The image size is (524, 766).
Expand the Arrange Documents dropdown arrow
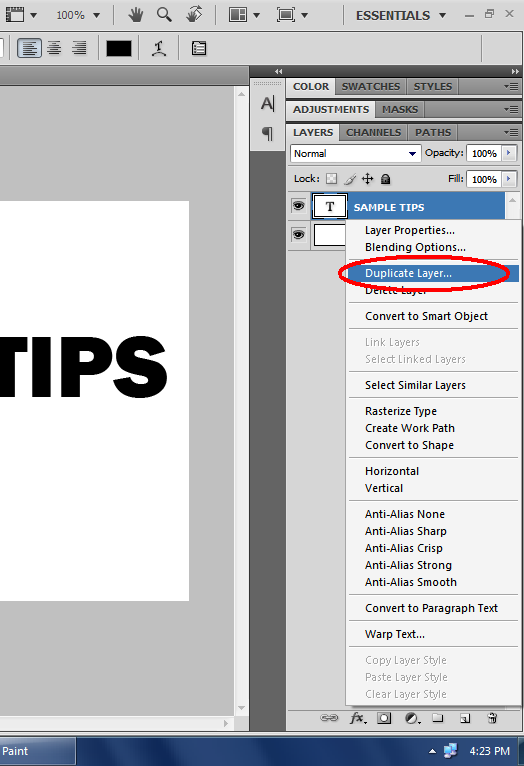(256, 16)
